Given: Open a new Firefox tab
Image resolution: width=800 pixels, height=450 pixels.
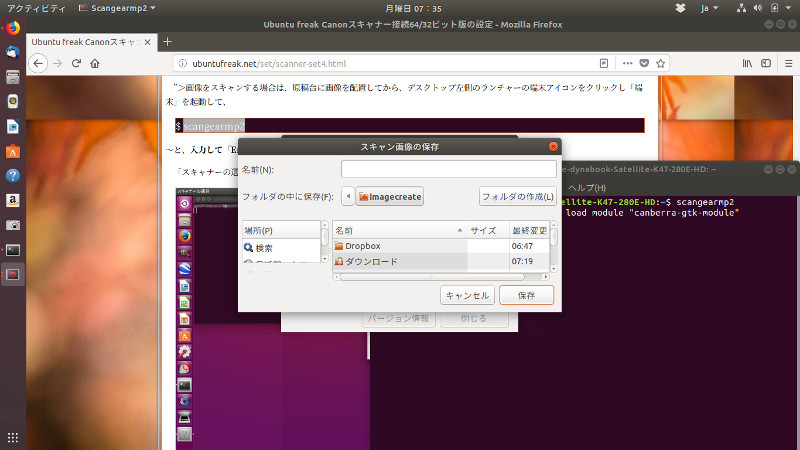Looking at the screenshot, I should click(x=167, y=42).
